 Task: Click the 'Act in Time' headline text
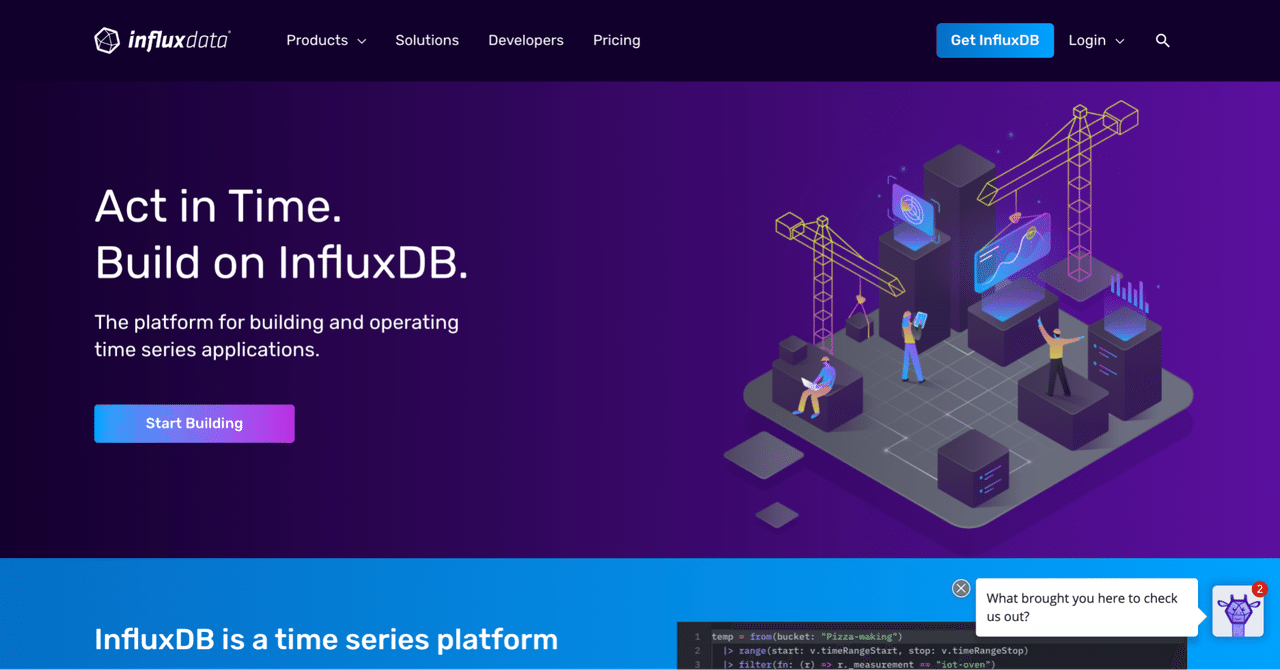[218, 206]
